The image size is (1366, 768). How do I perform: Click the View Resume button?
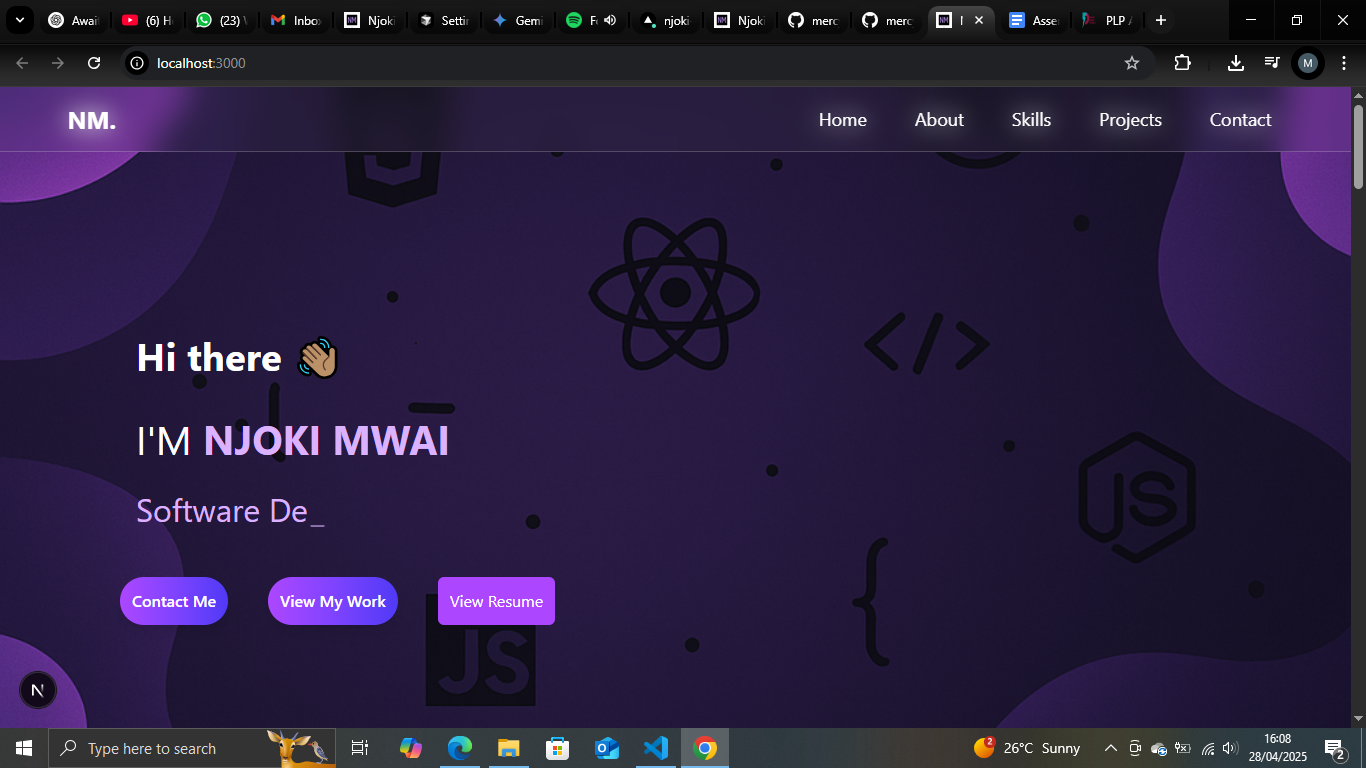point(496,601)
